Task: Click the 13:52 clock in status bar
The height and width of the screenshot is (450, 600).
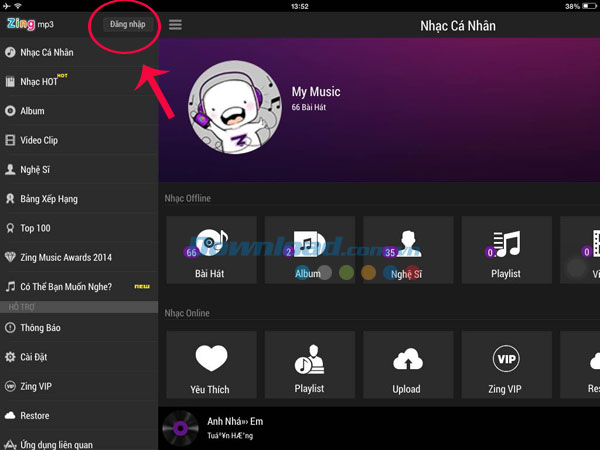Action: tap(300, 6)
